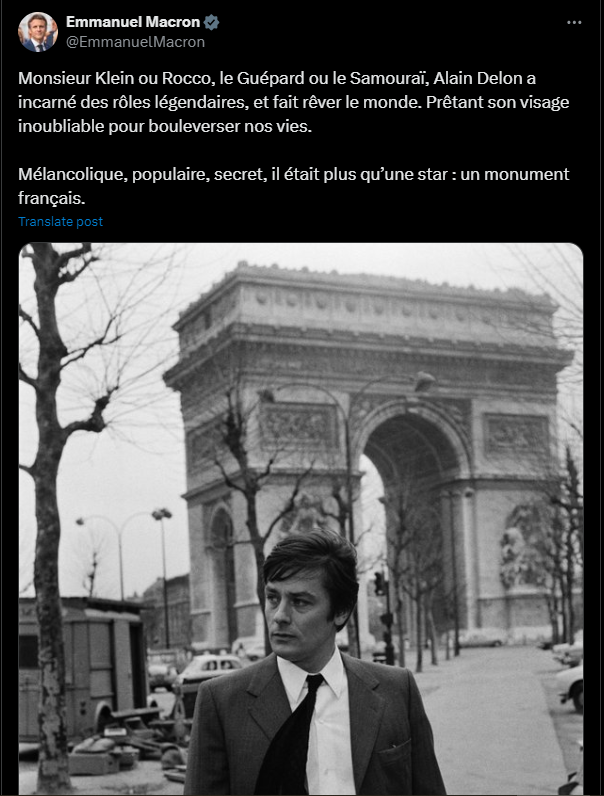604x796 pixels.
Task: Click the traffic light in the photo
Action: [x=379, y=584]
